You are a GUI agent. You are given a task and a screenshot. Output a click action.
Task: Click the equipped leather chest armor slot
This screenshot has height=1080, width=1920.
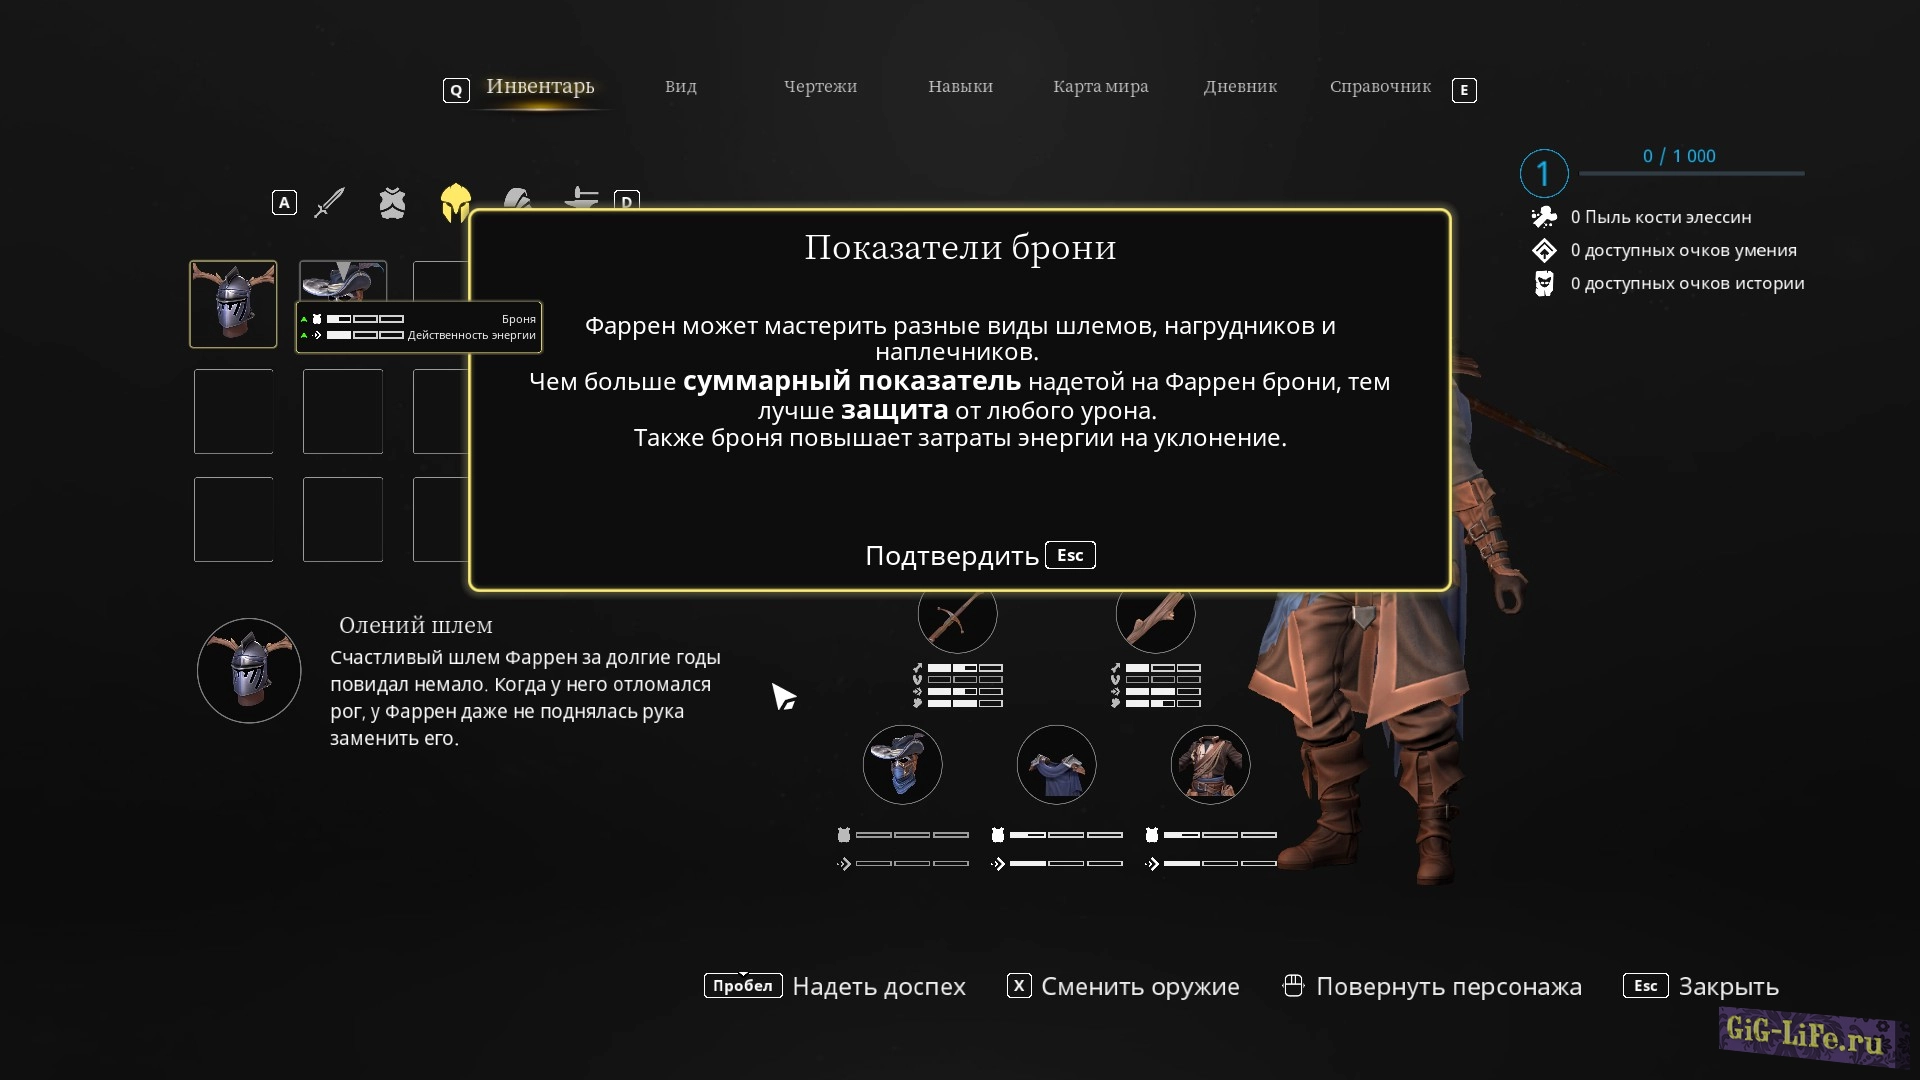[1210, 765]
